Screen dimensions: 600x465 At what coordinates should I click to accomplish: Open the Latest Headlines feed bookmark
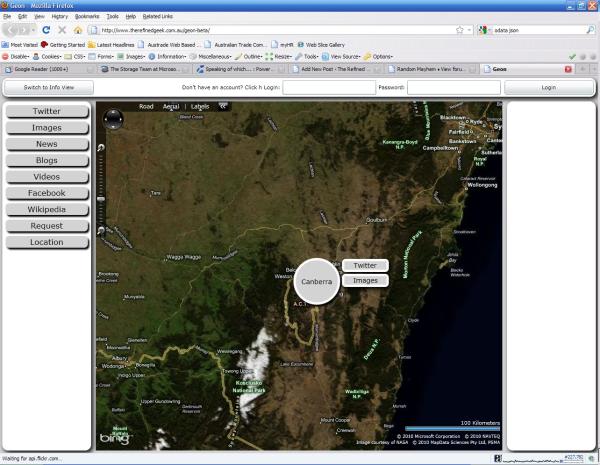point(111,45)
